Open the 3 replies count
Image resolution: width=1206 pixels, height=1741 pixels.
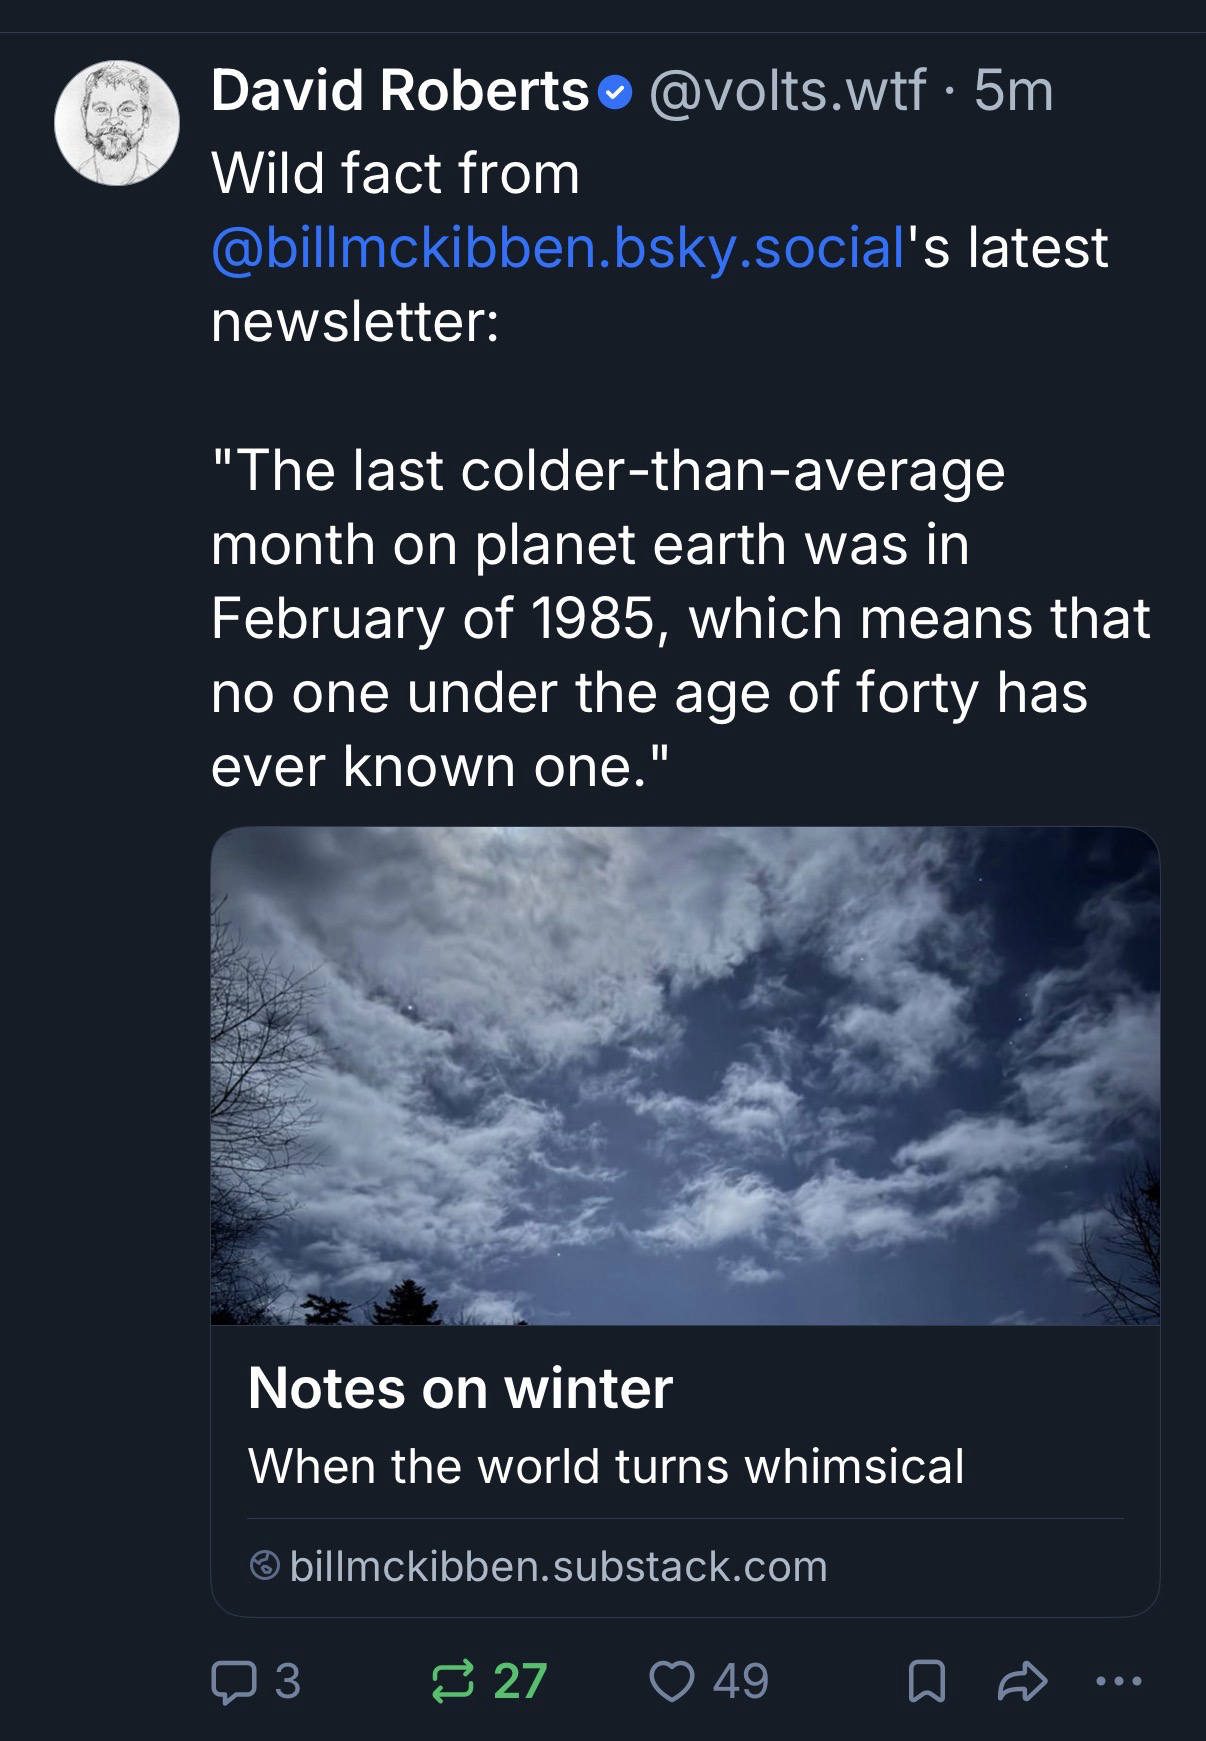287,1681
